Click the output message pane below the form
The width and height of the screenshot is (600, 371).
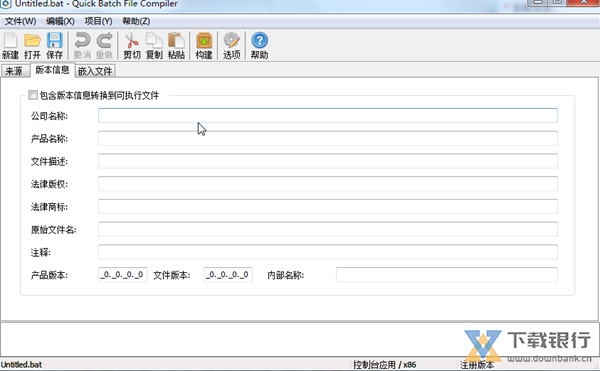(x=300, y=340)
